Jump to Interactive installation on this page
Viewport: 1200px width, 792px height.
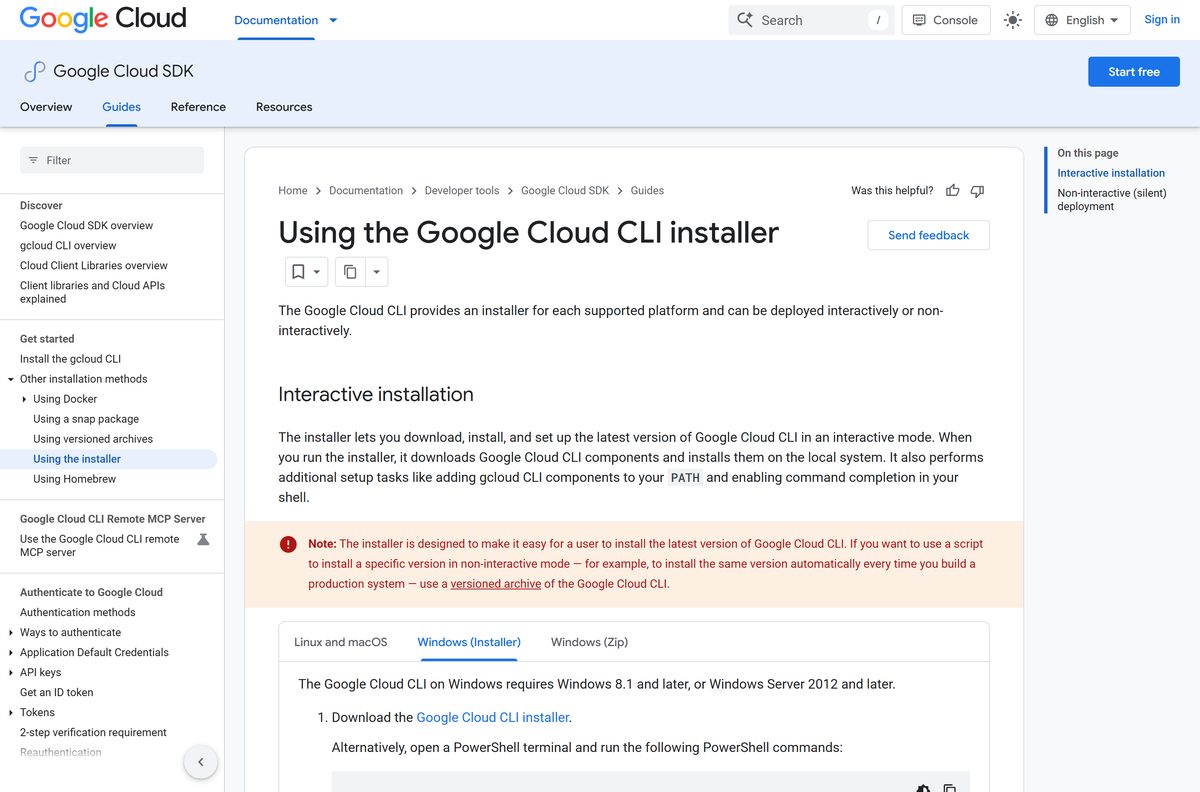(1111, 173)
